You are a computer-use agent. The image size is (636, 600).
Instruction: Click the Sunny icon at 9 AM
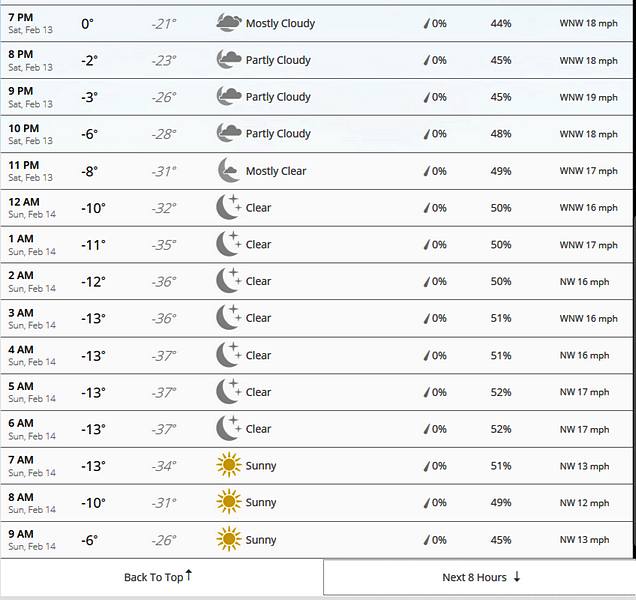(229, 539)
